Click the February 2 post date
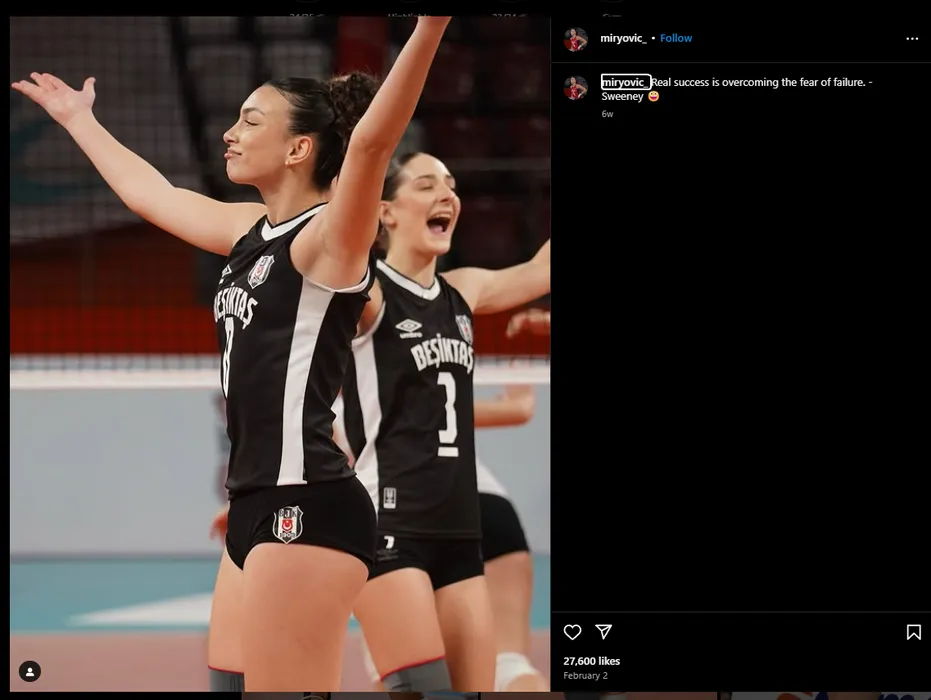Screen dimensions: 931x700 (585, 676)
